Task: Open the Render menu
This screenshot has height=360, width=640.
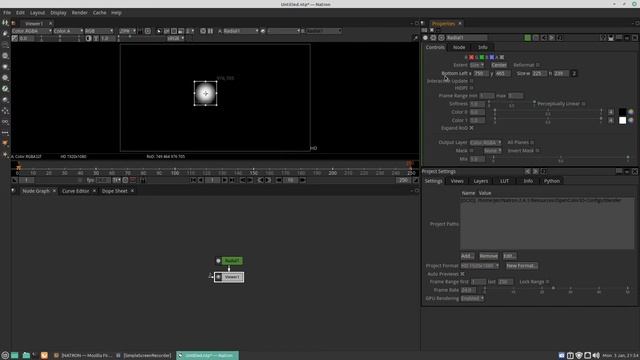Action: pyautogui.click(x=80, y=13)
